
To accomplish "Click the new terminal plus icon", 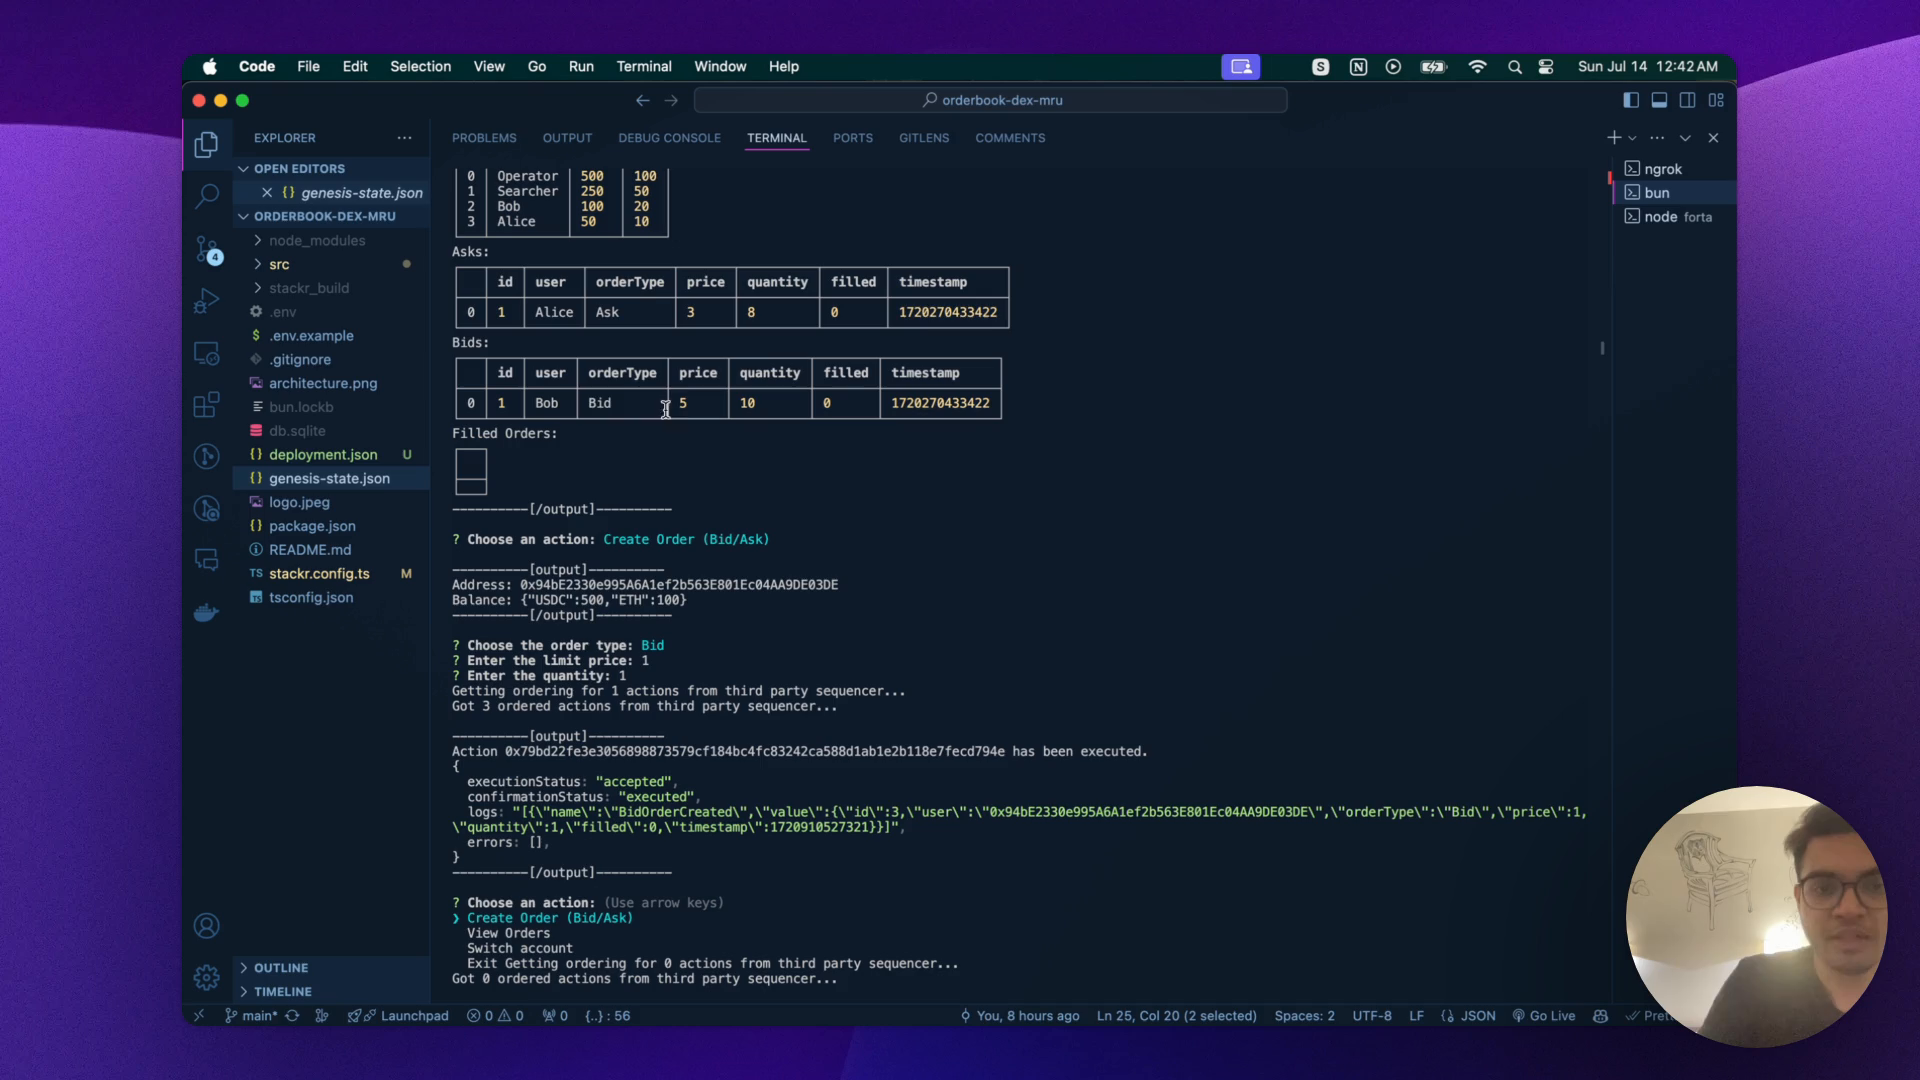I will click(x=1613, y=138).
